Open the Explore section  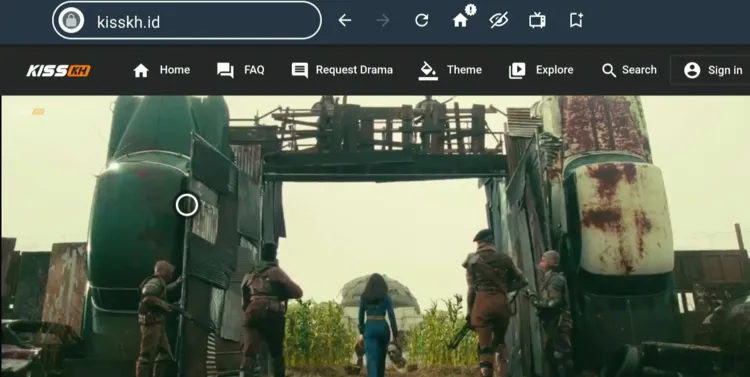tap(541, 70)
